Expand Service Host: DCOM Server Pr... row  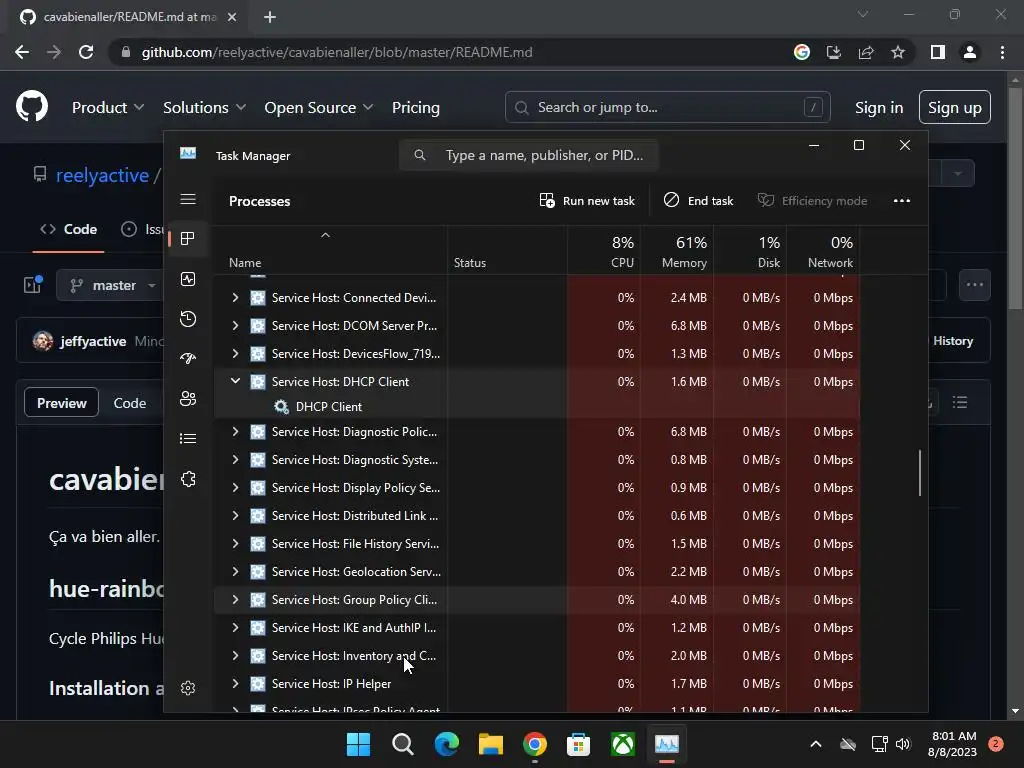235,326
